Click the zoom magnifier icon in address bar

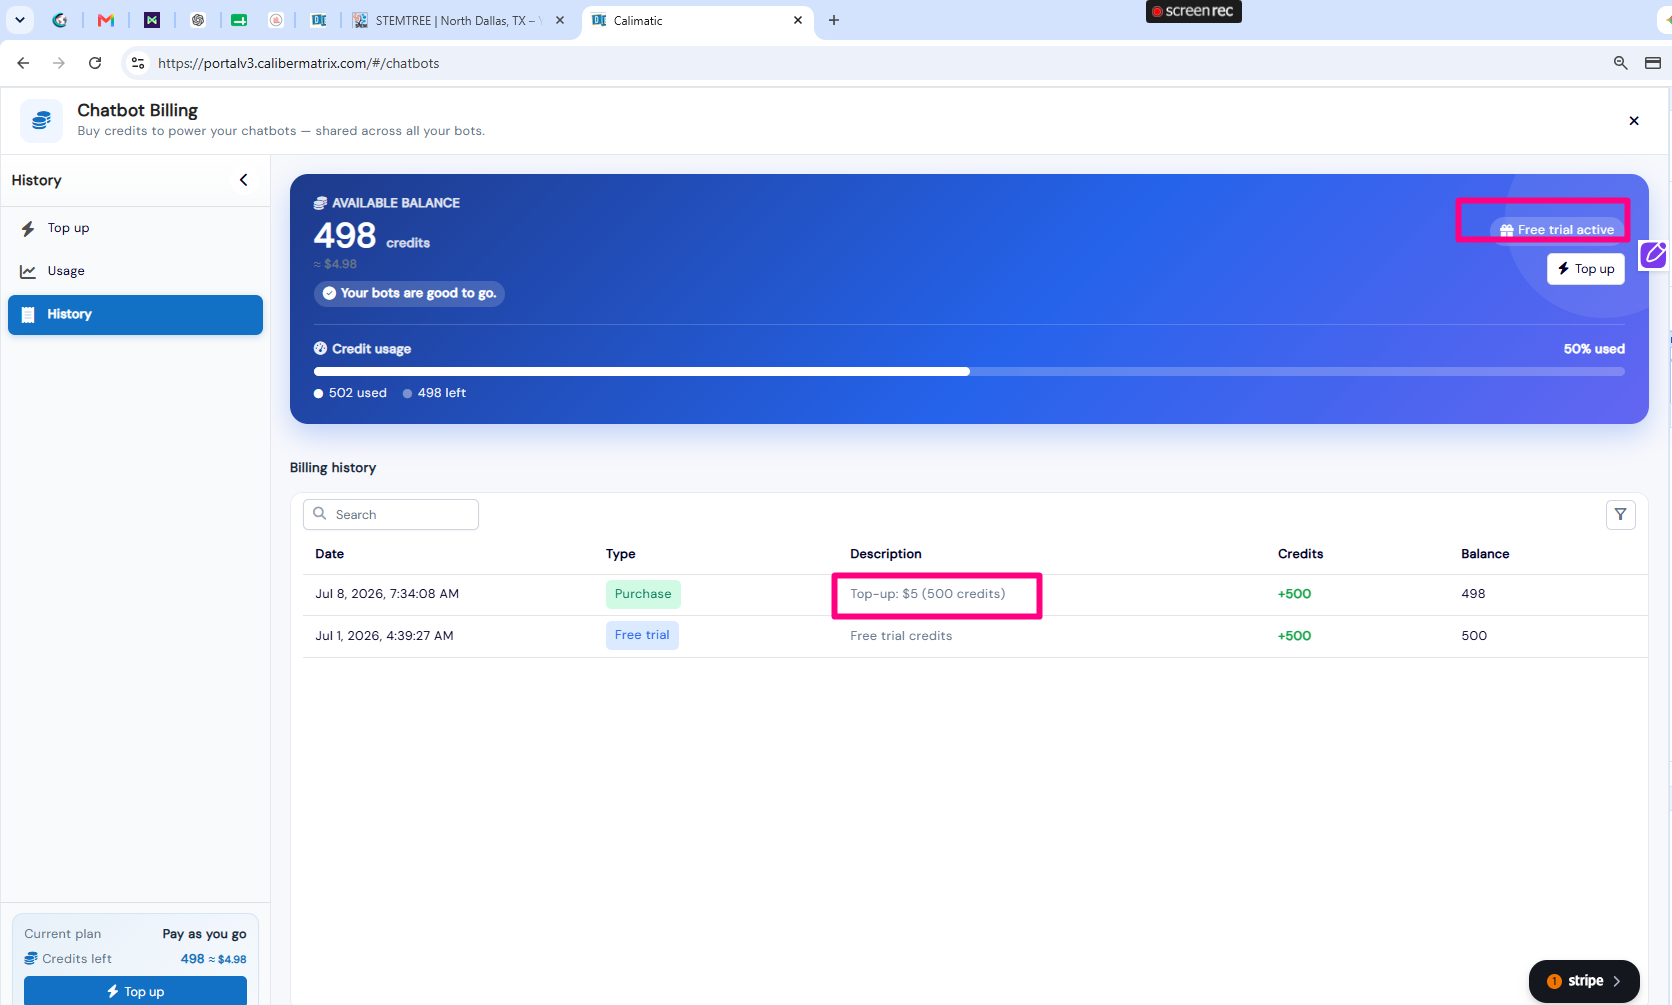point(1620,63)
